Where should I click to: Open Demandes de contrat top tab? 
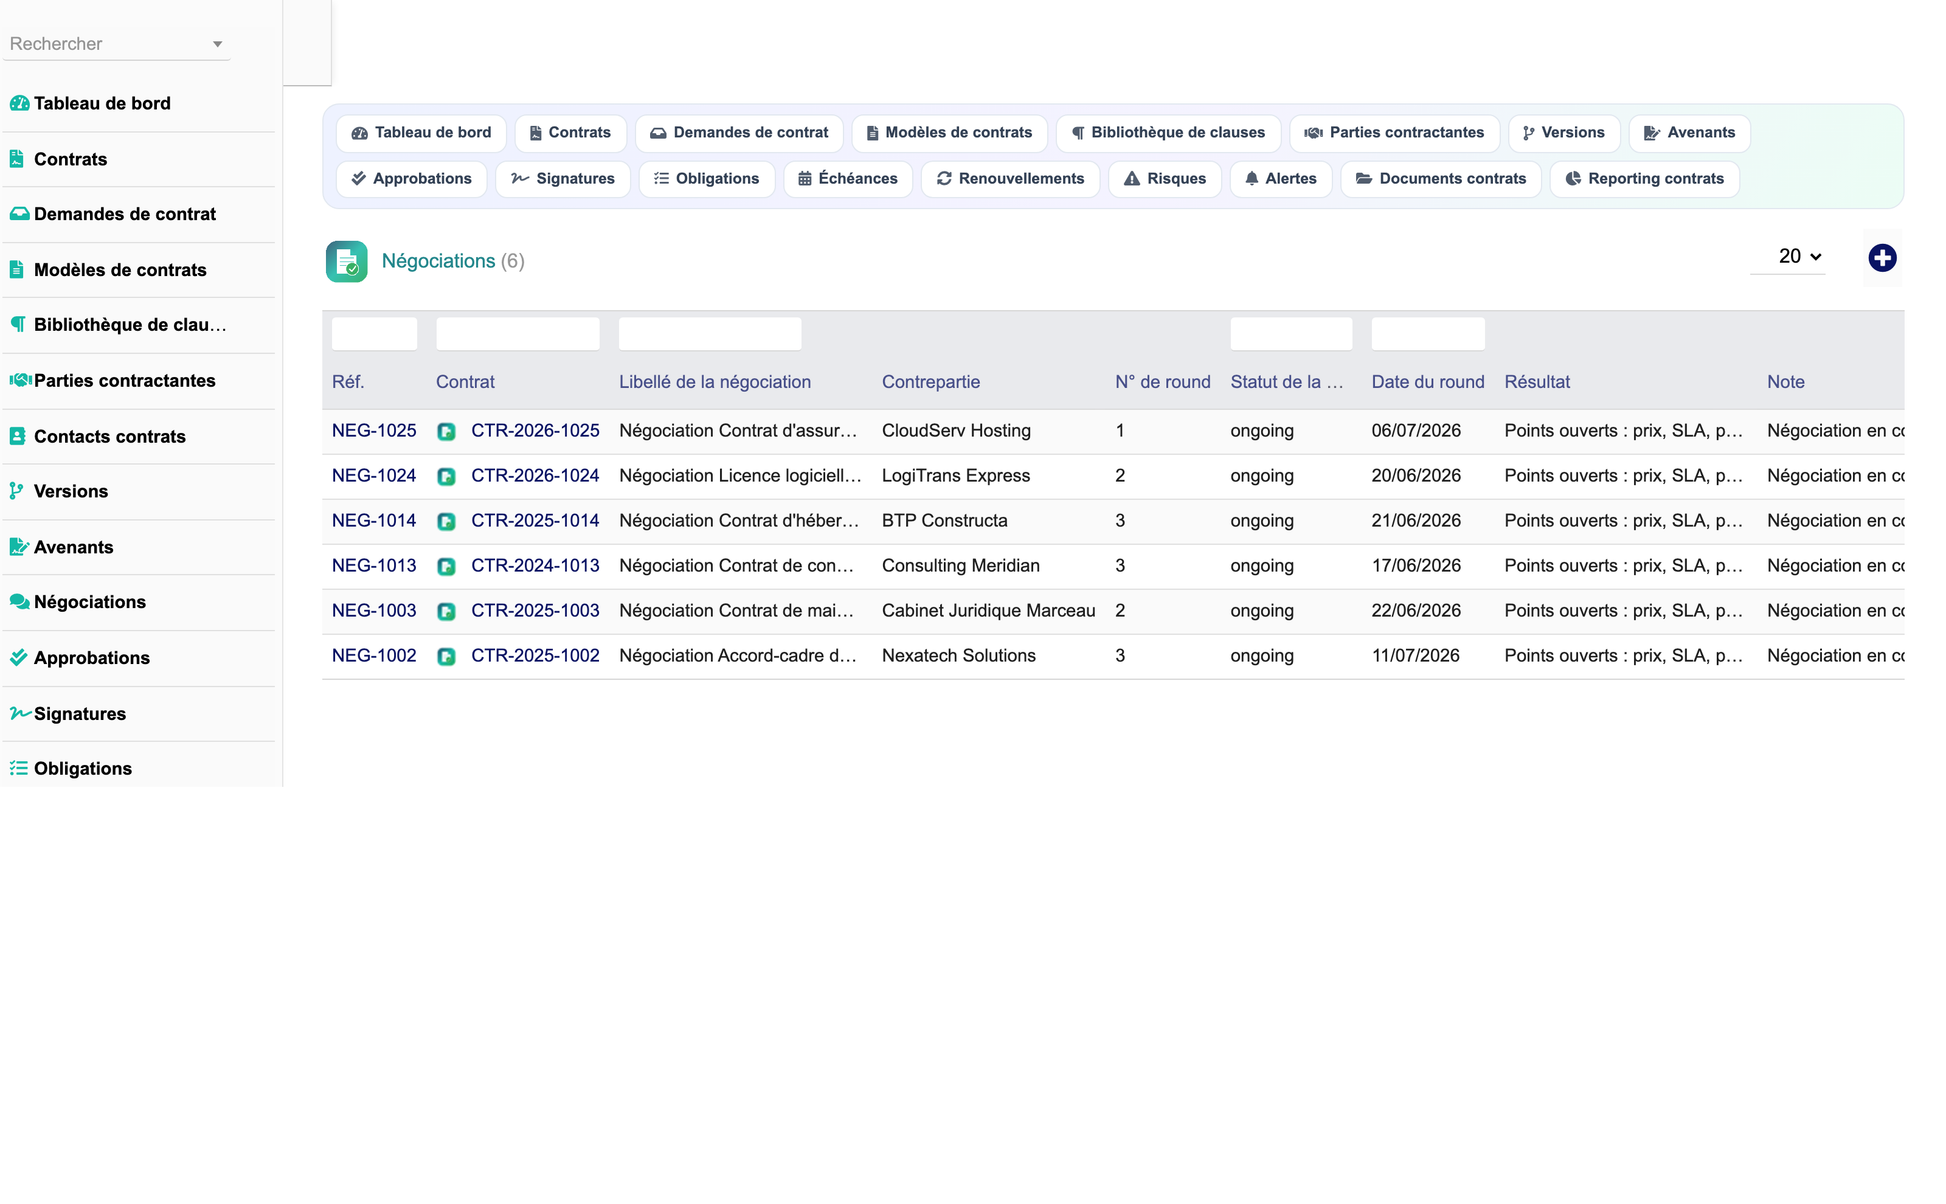click(739, 133)
